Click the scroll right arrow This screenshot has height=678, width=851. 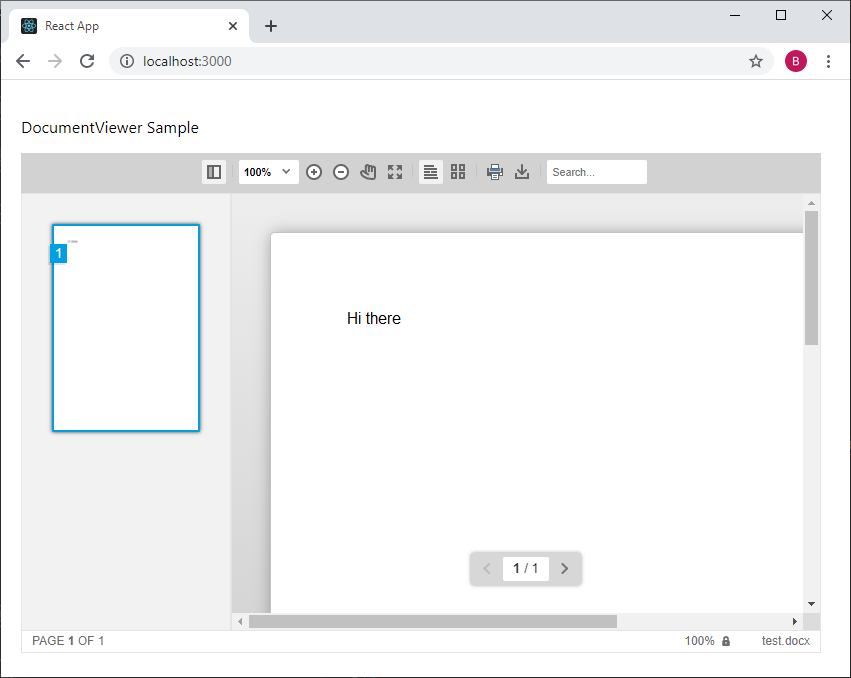point(795,622)
